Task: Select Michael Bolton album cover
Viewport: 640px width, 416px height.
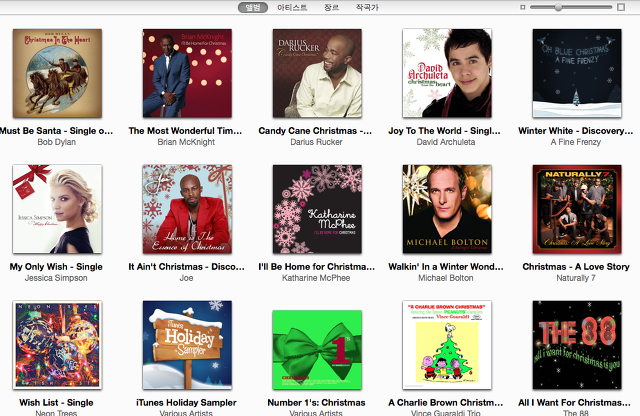Action: click(447, 209)
